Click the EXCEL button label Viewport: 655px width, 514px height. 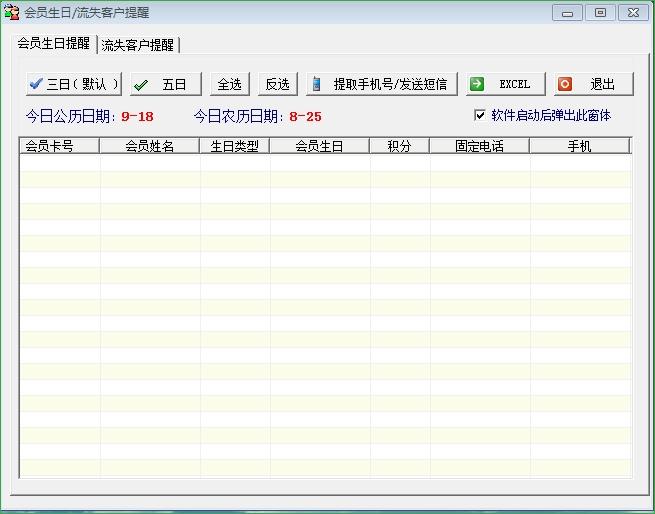click(x=515, y=84)
